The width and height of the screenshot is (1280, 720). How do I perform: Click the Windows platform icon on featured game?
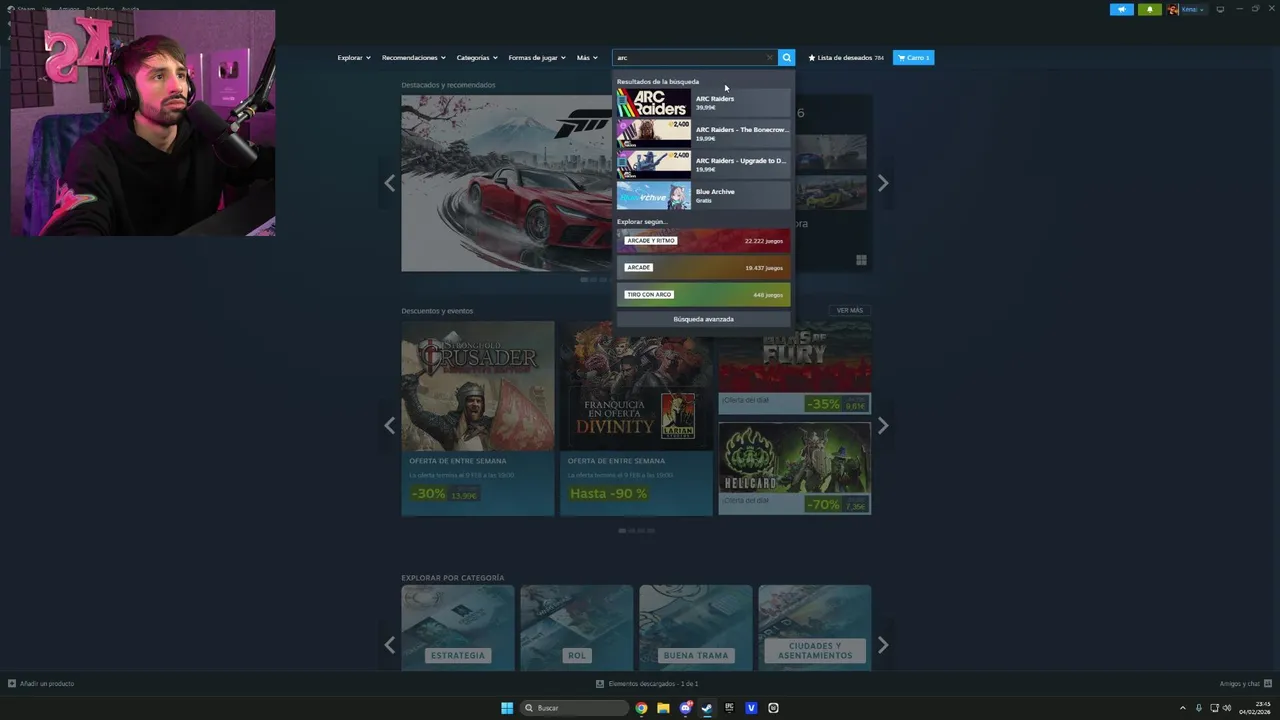click(861, 260)
